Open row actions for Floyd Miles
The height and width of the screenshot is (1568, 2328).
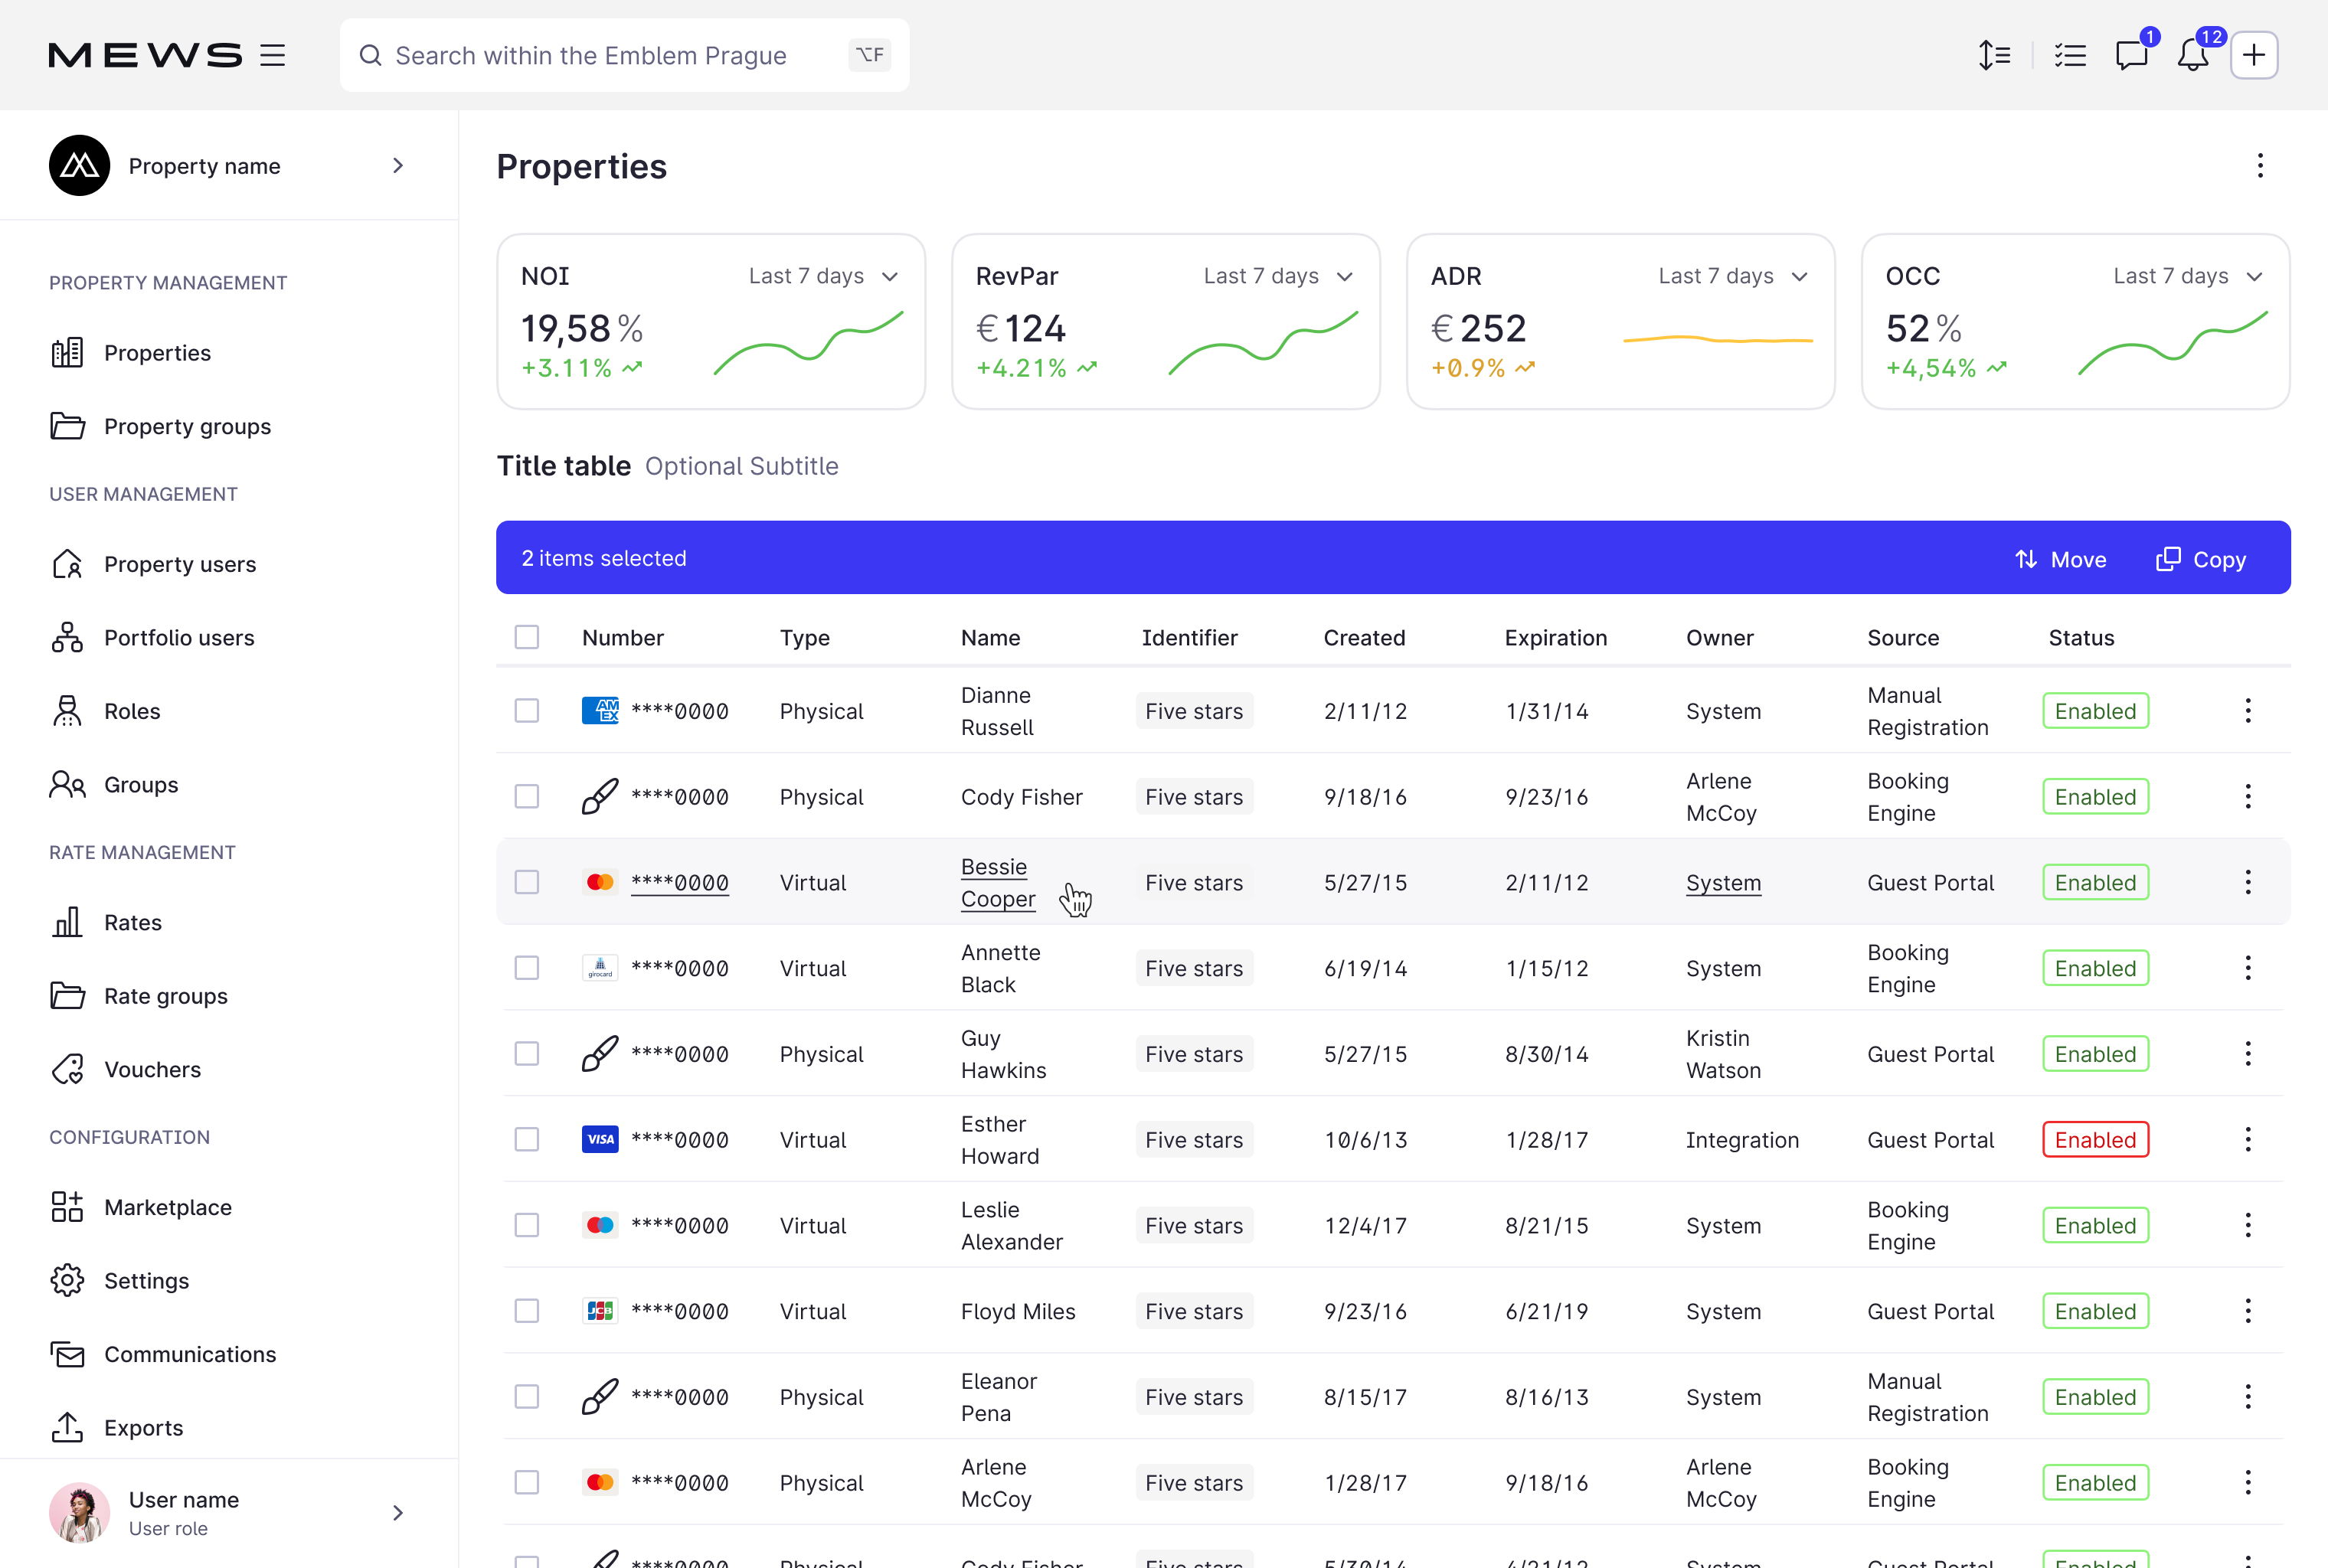pos(2248,1311)
